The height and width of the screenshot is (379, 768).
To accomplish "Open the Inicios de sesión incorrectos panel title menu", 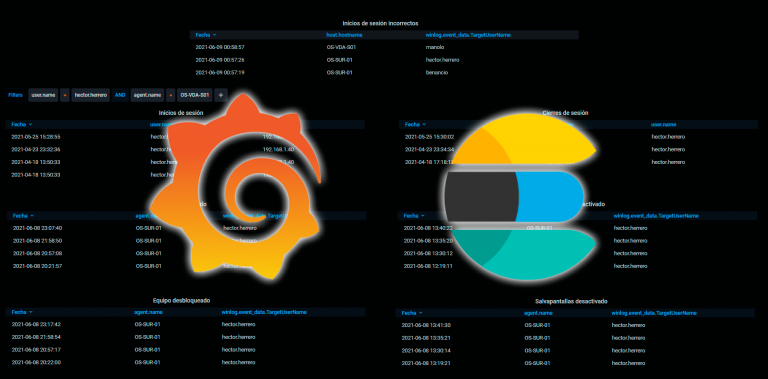I will coord(380,23).
